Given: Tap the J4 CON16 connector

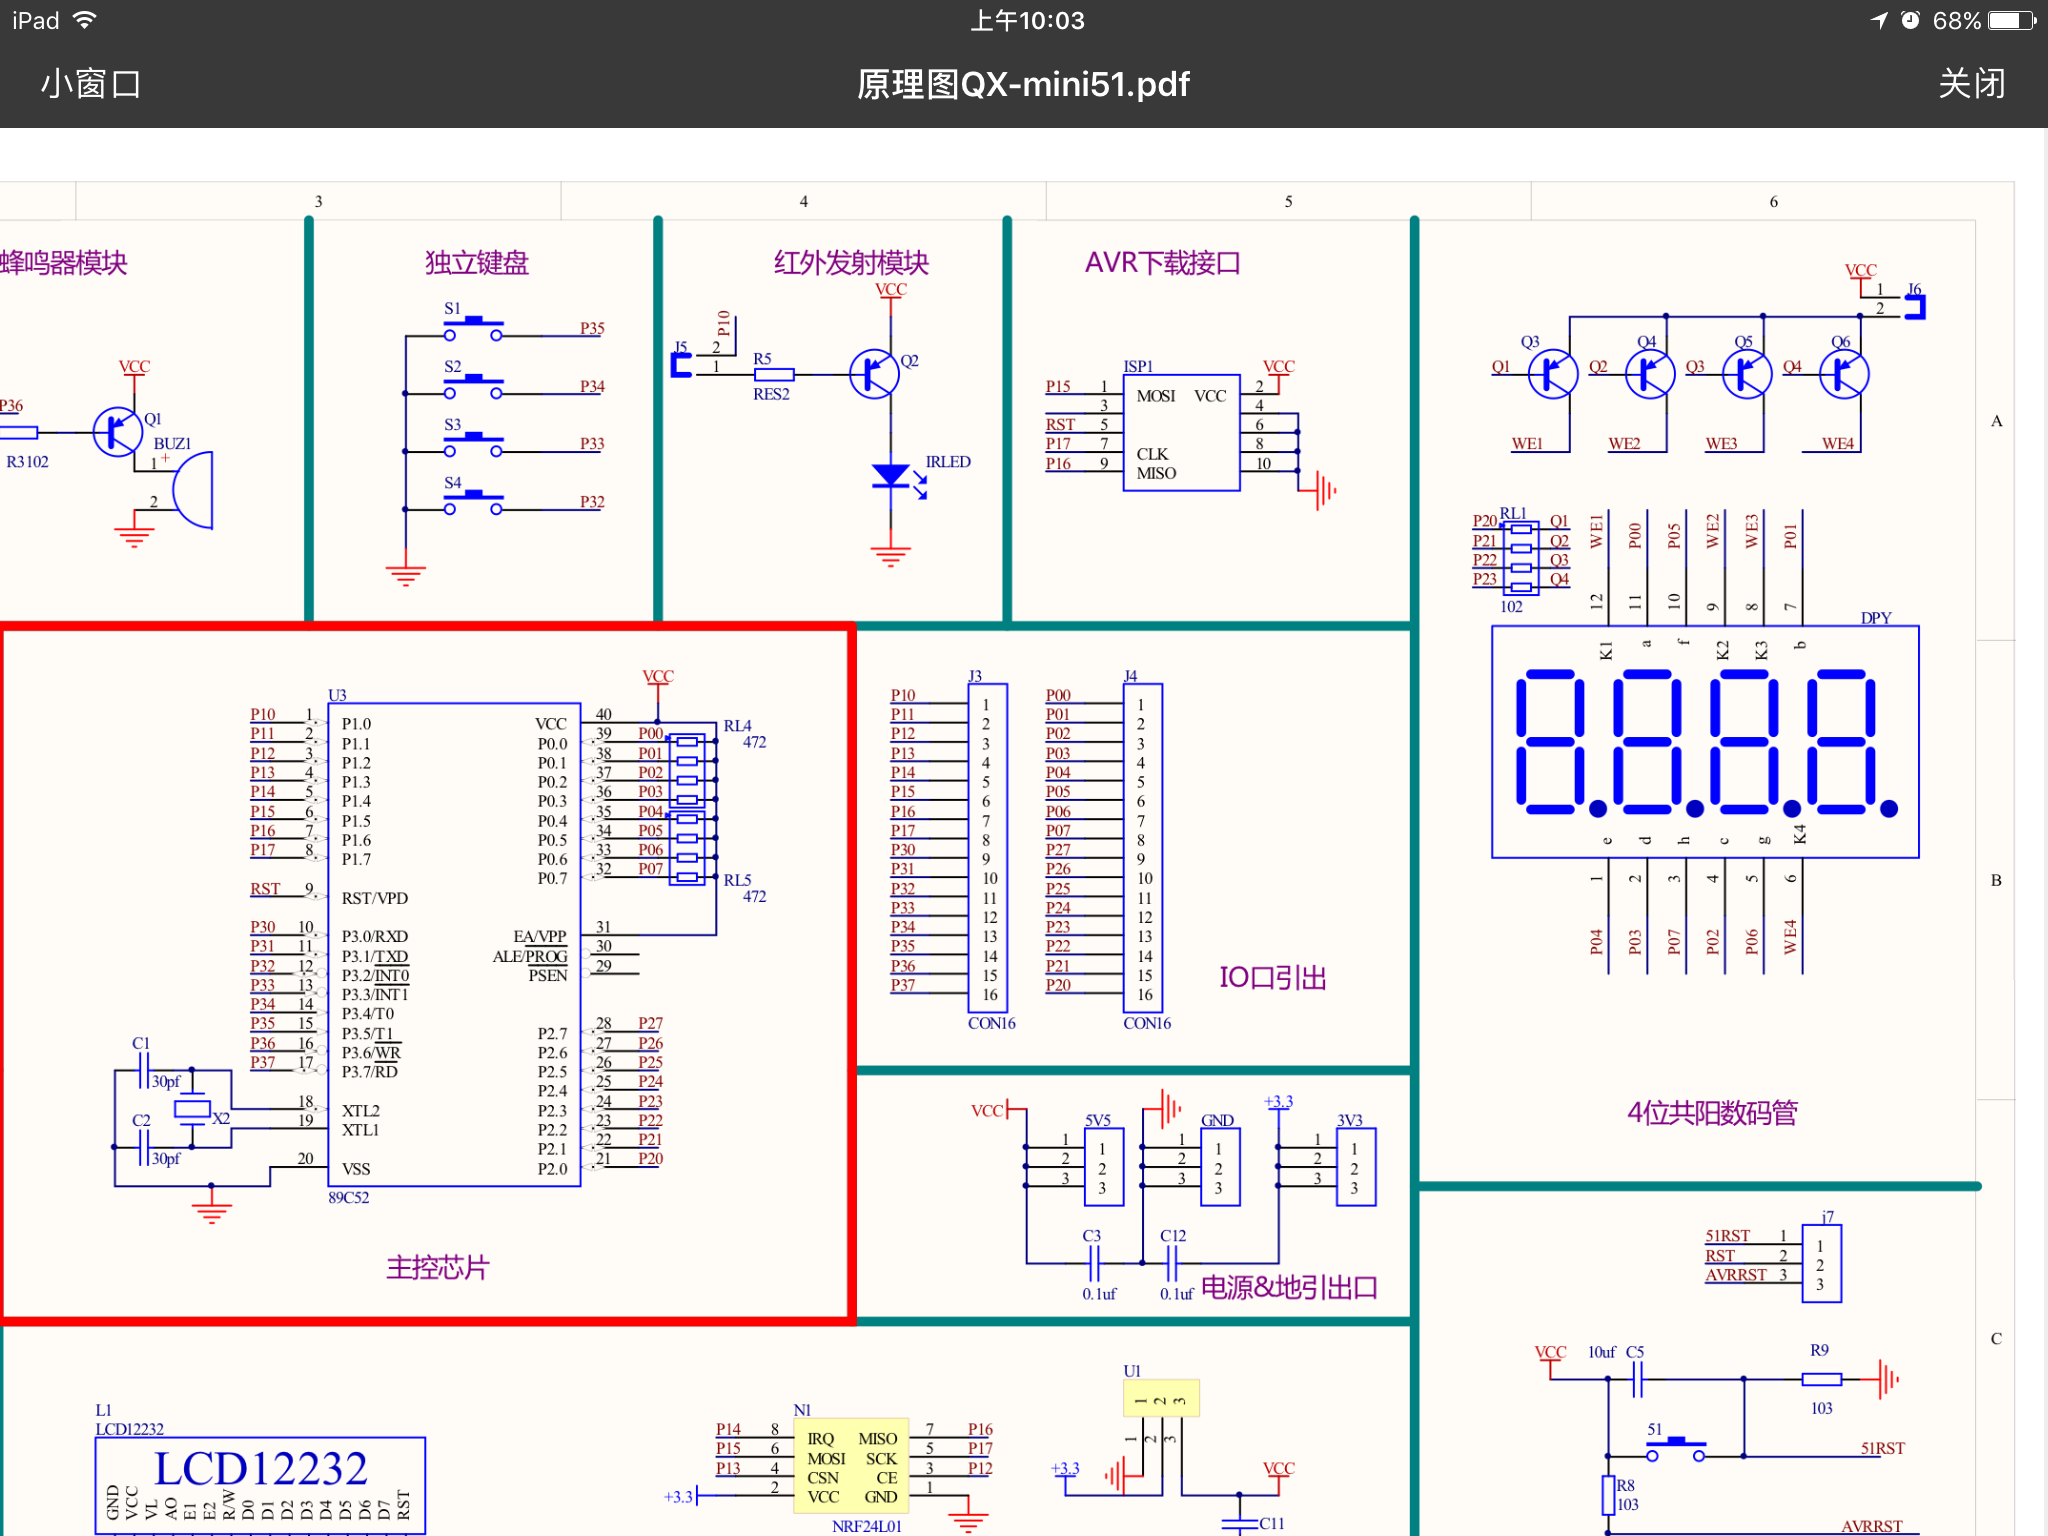Looking at the screenshot, I should [x=1142, y=848].
